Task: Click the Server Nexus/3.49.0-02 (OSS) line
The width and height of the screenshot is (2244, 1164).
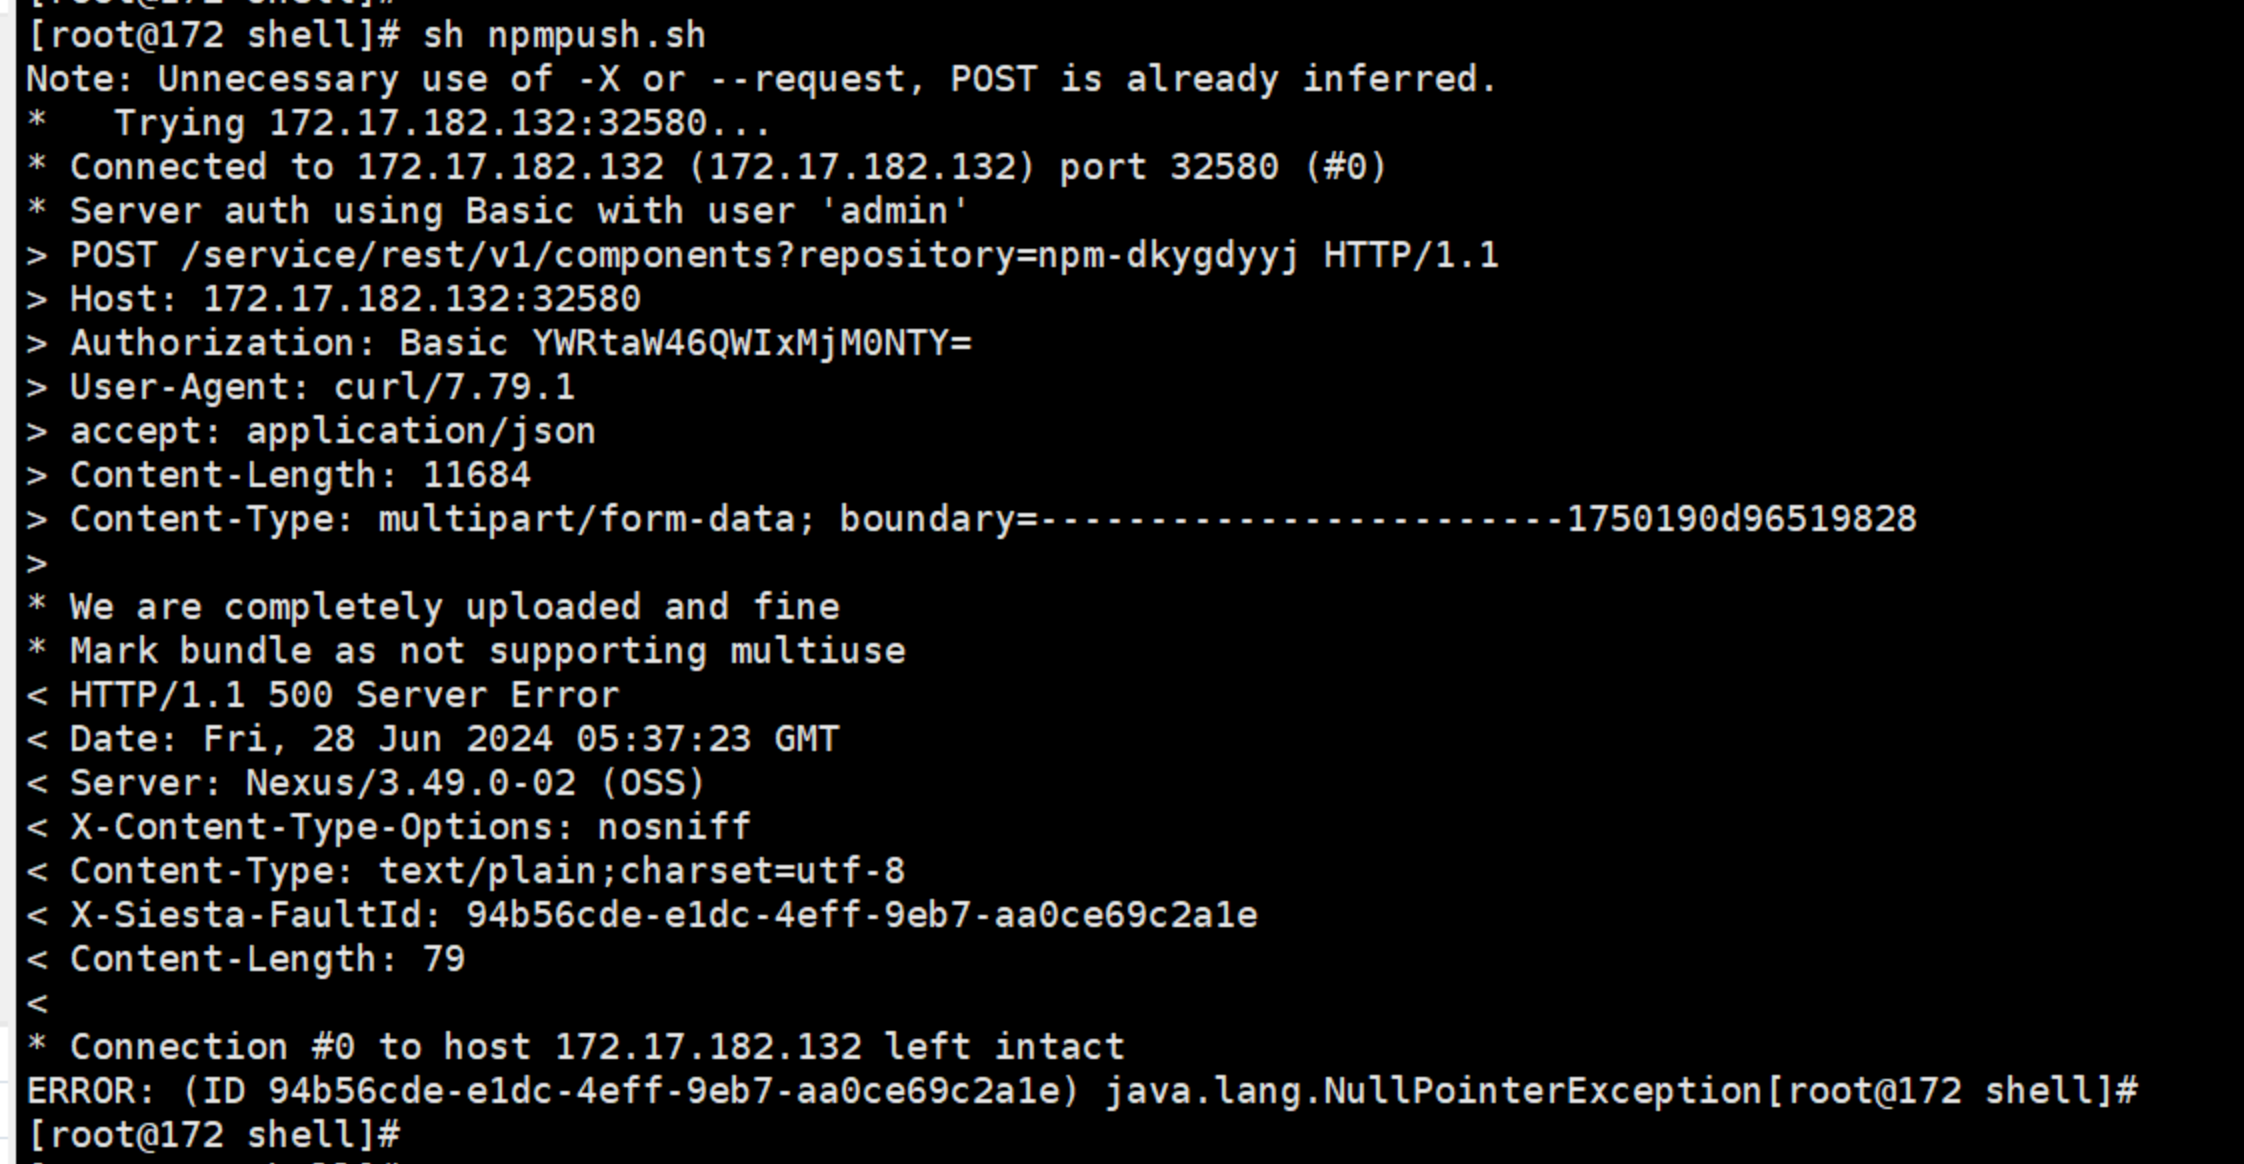Action: (x=366, y=783)
